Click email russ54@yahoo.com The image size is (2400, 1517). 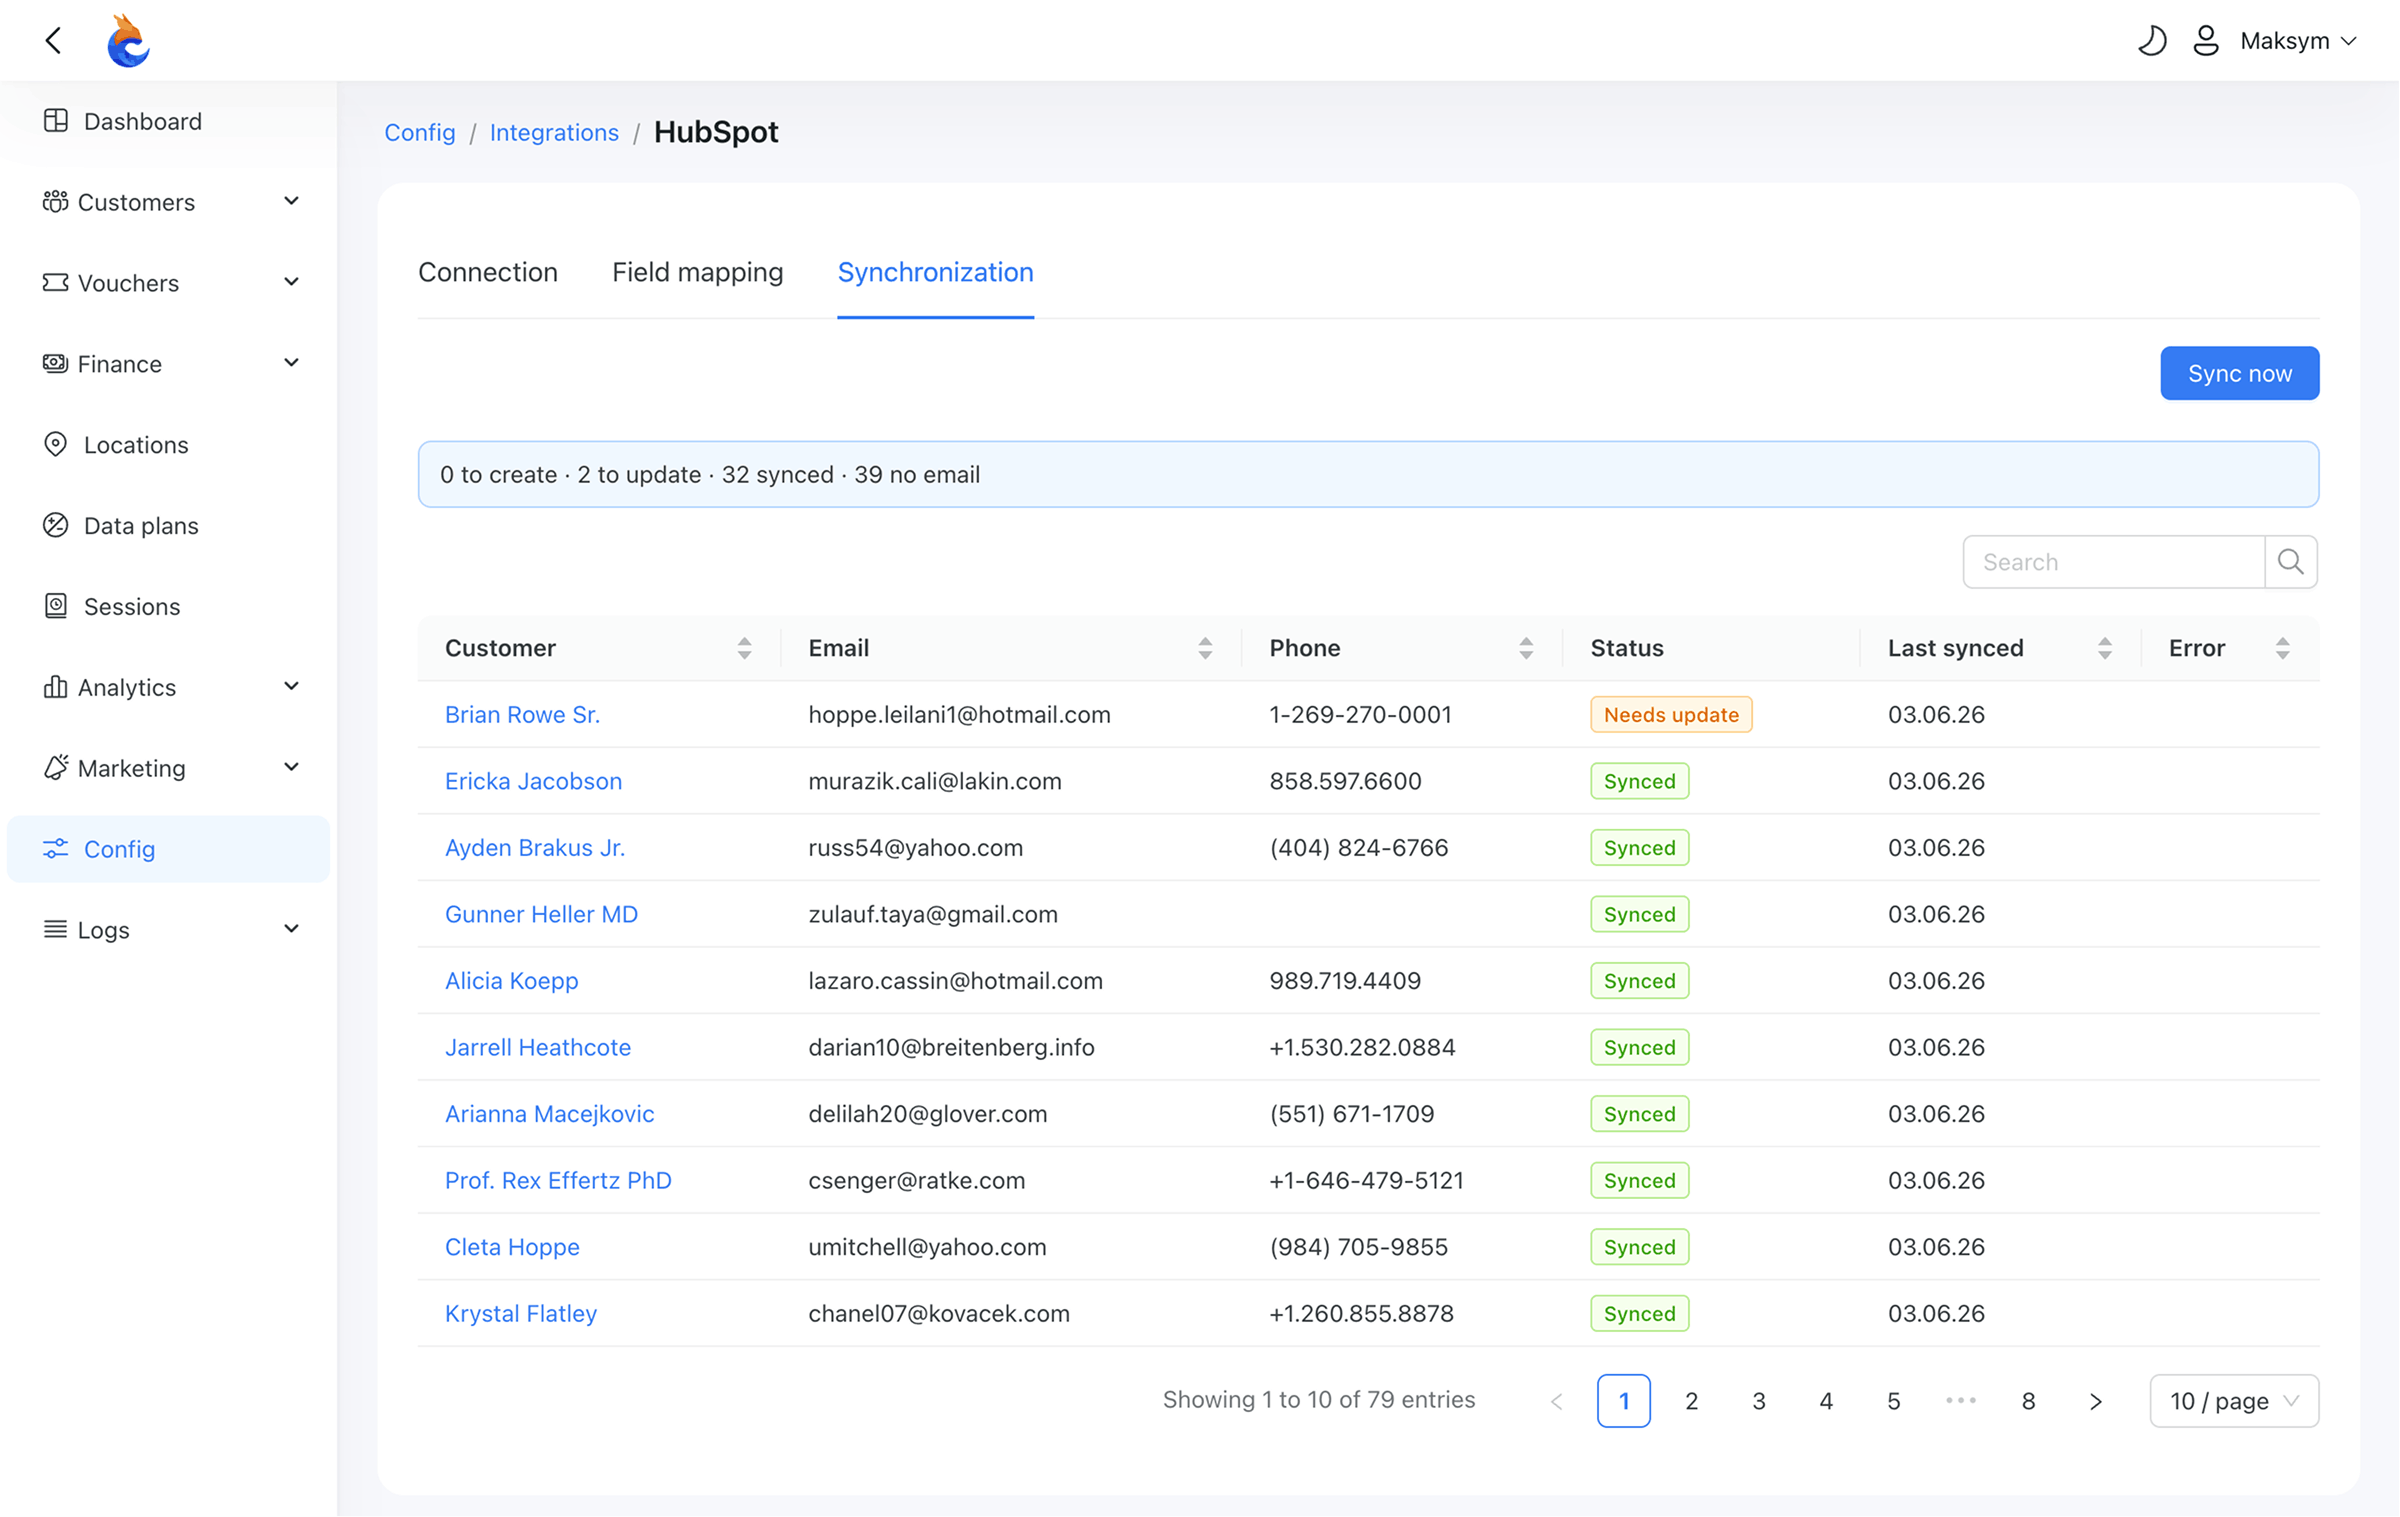(x=916, y=848)
